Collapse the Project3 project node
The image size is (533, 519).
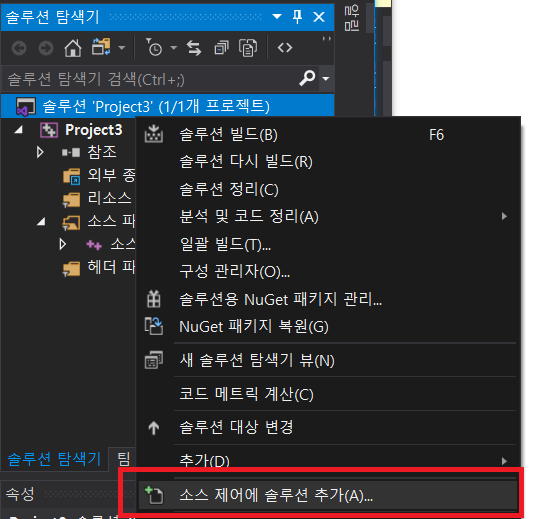[x=19, y=130]
